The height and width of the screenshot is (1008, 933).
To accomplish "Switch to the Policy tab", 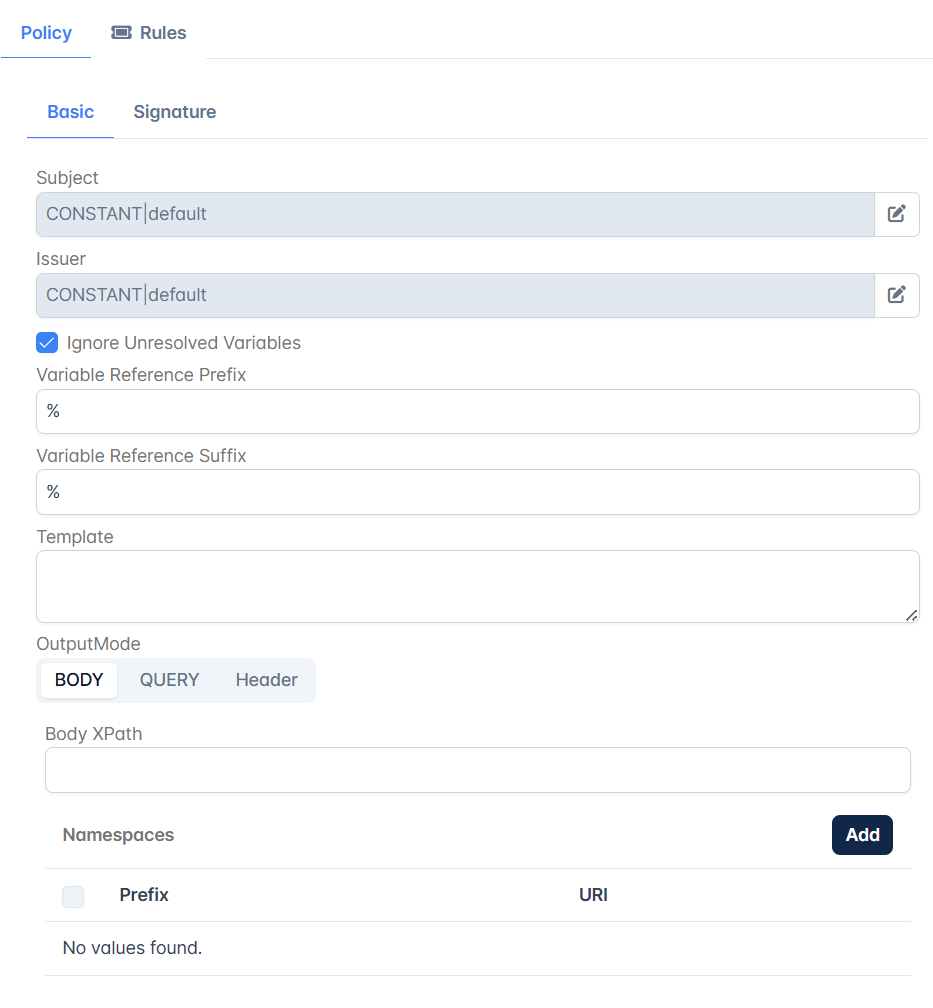I will point(46,33).
